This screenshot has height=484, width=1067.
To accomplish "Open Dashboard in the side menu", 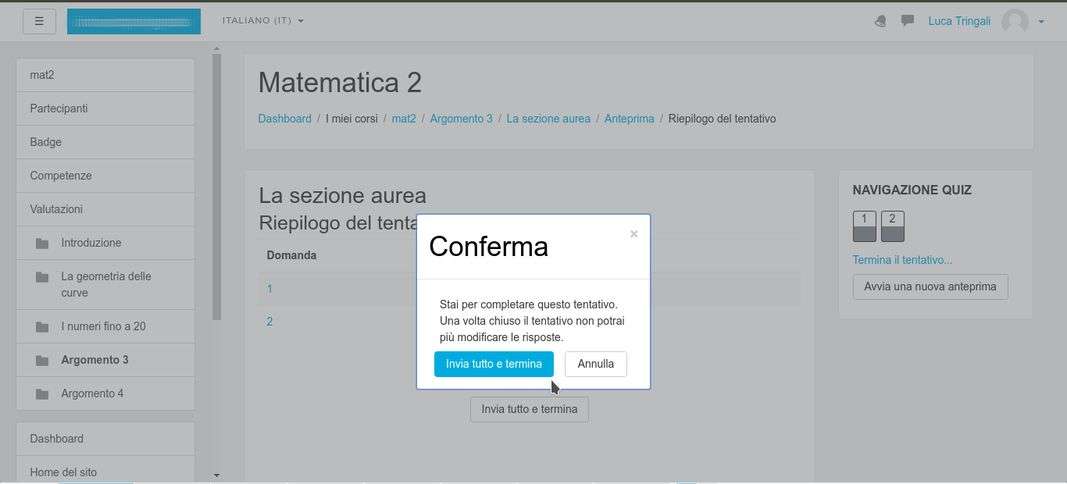I will pos(105,438).
